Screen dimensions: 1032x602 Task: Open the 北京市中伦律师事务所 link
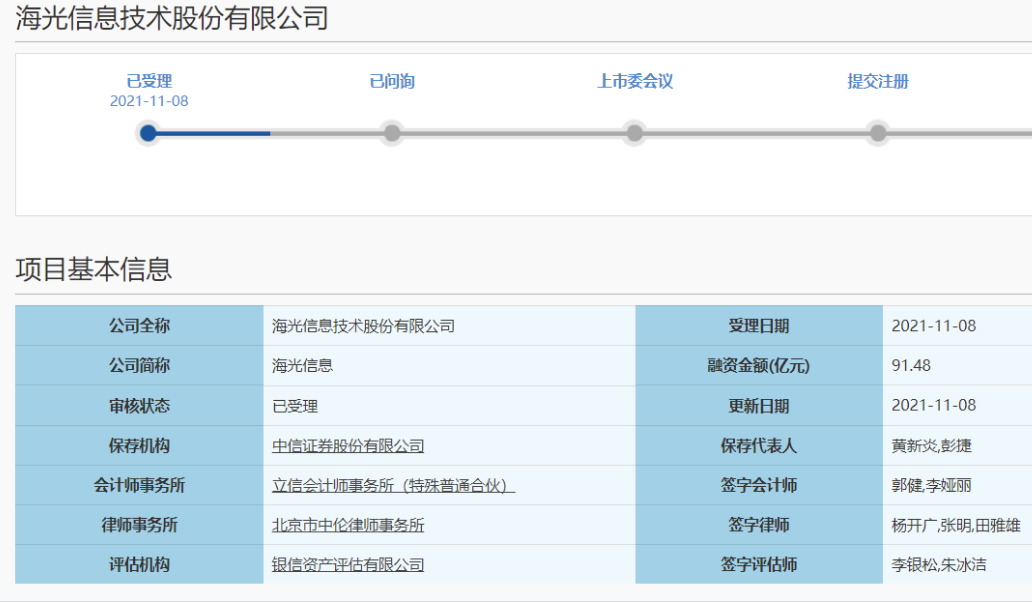[348, 525]
